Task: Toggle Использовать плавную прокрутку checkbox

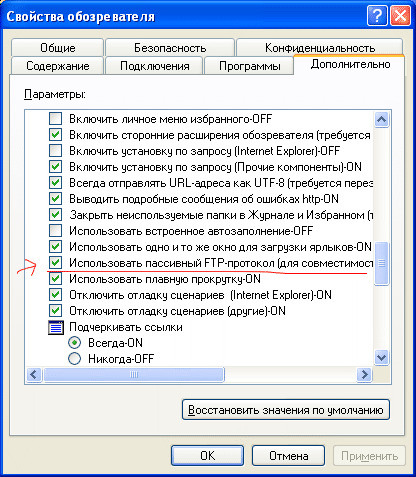Action: (x=55, y=279)
